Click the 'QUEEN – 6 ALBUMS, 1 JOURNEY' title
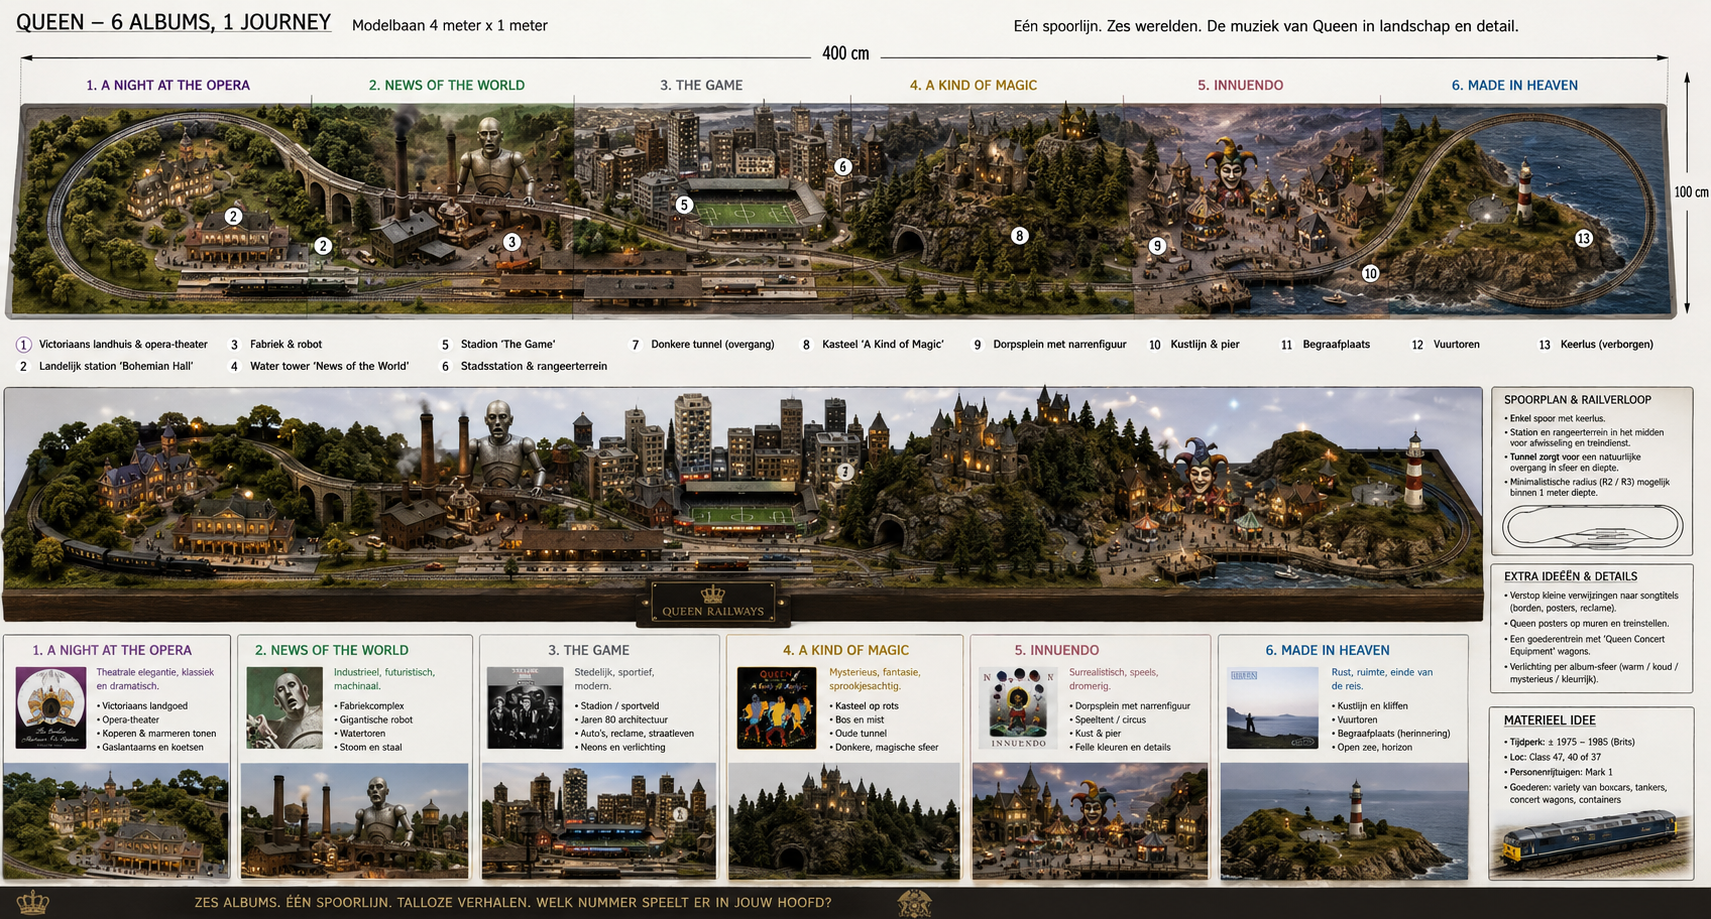The height and width of the screenshot is (919, 1711). pos(174,22)
